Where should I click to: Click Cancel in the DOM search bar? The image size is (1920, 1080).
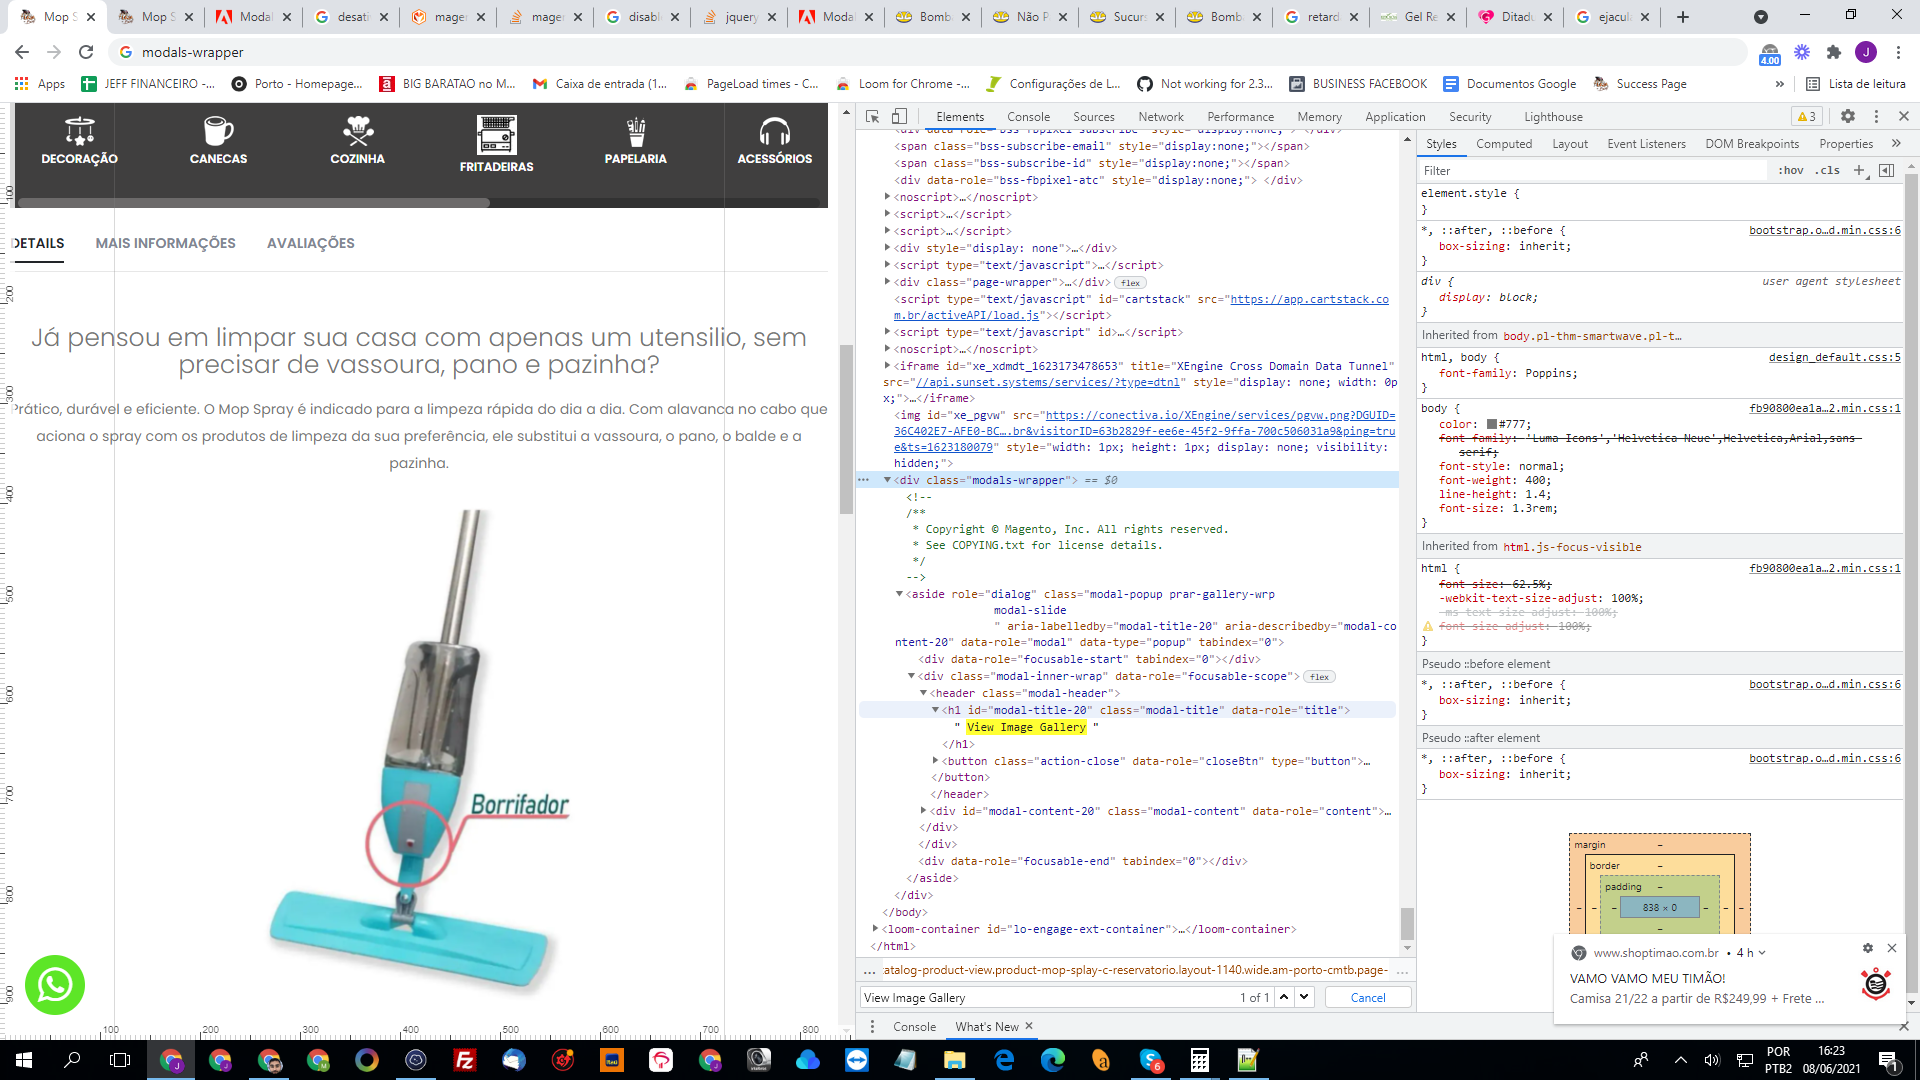coord(1367,997)
